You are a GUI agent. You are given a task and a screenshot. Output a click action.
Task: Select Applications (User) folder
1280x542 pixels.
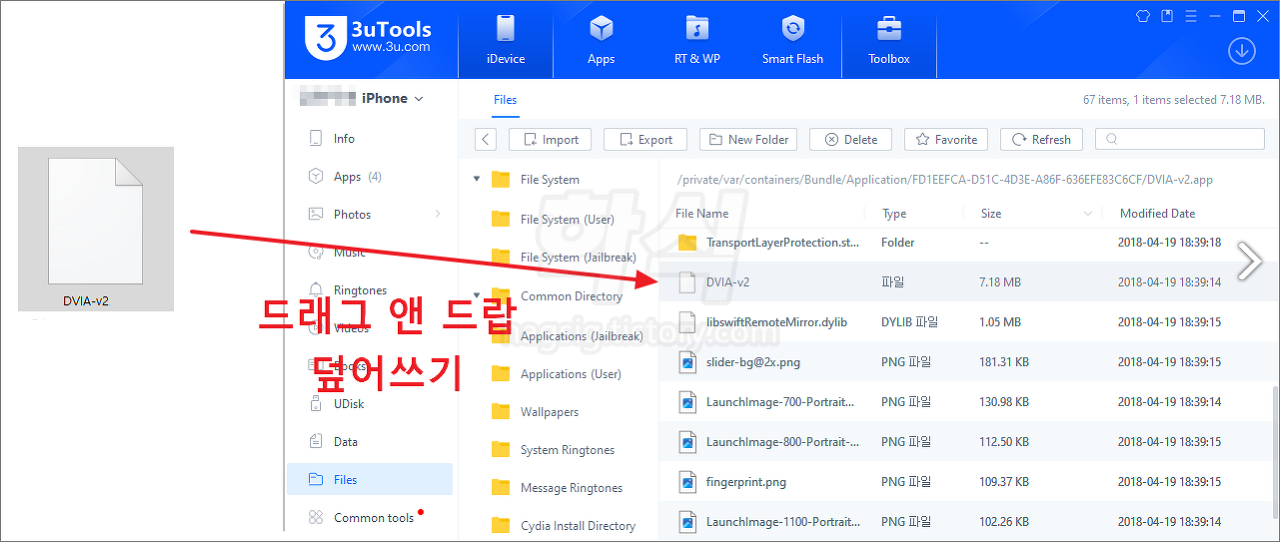click(x=570, y=374)
